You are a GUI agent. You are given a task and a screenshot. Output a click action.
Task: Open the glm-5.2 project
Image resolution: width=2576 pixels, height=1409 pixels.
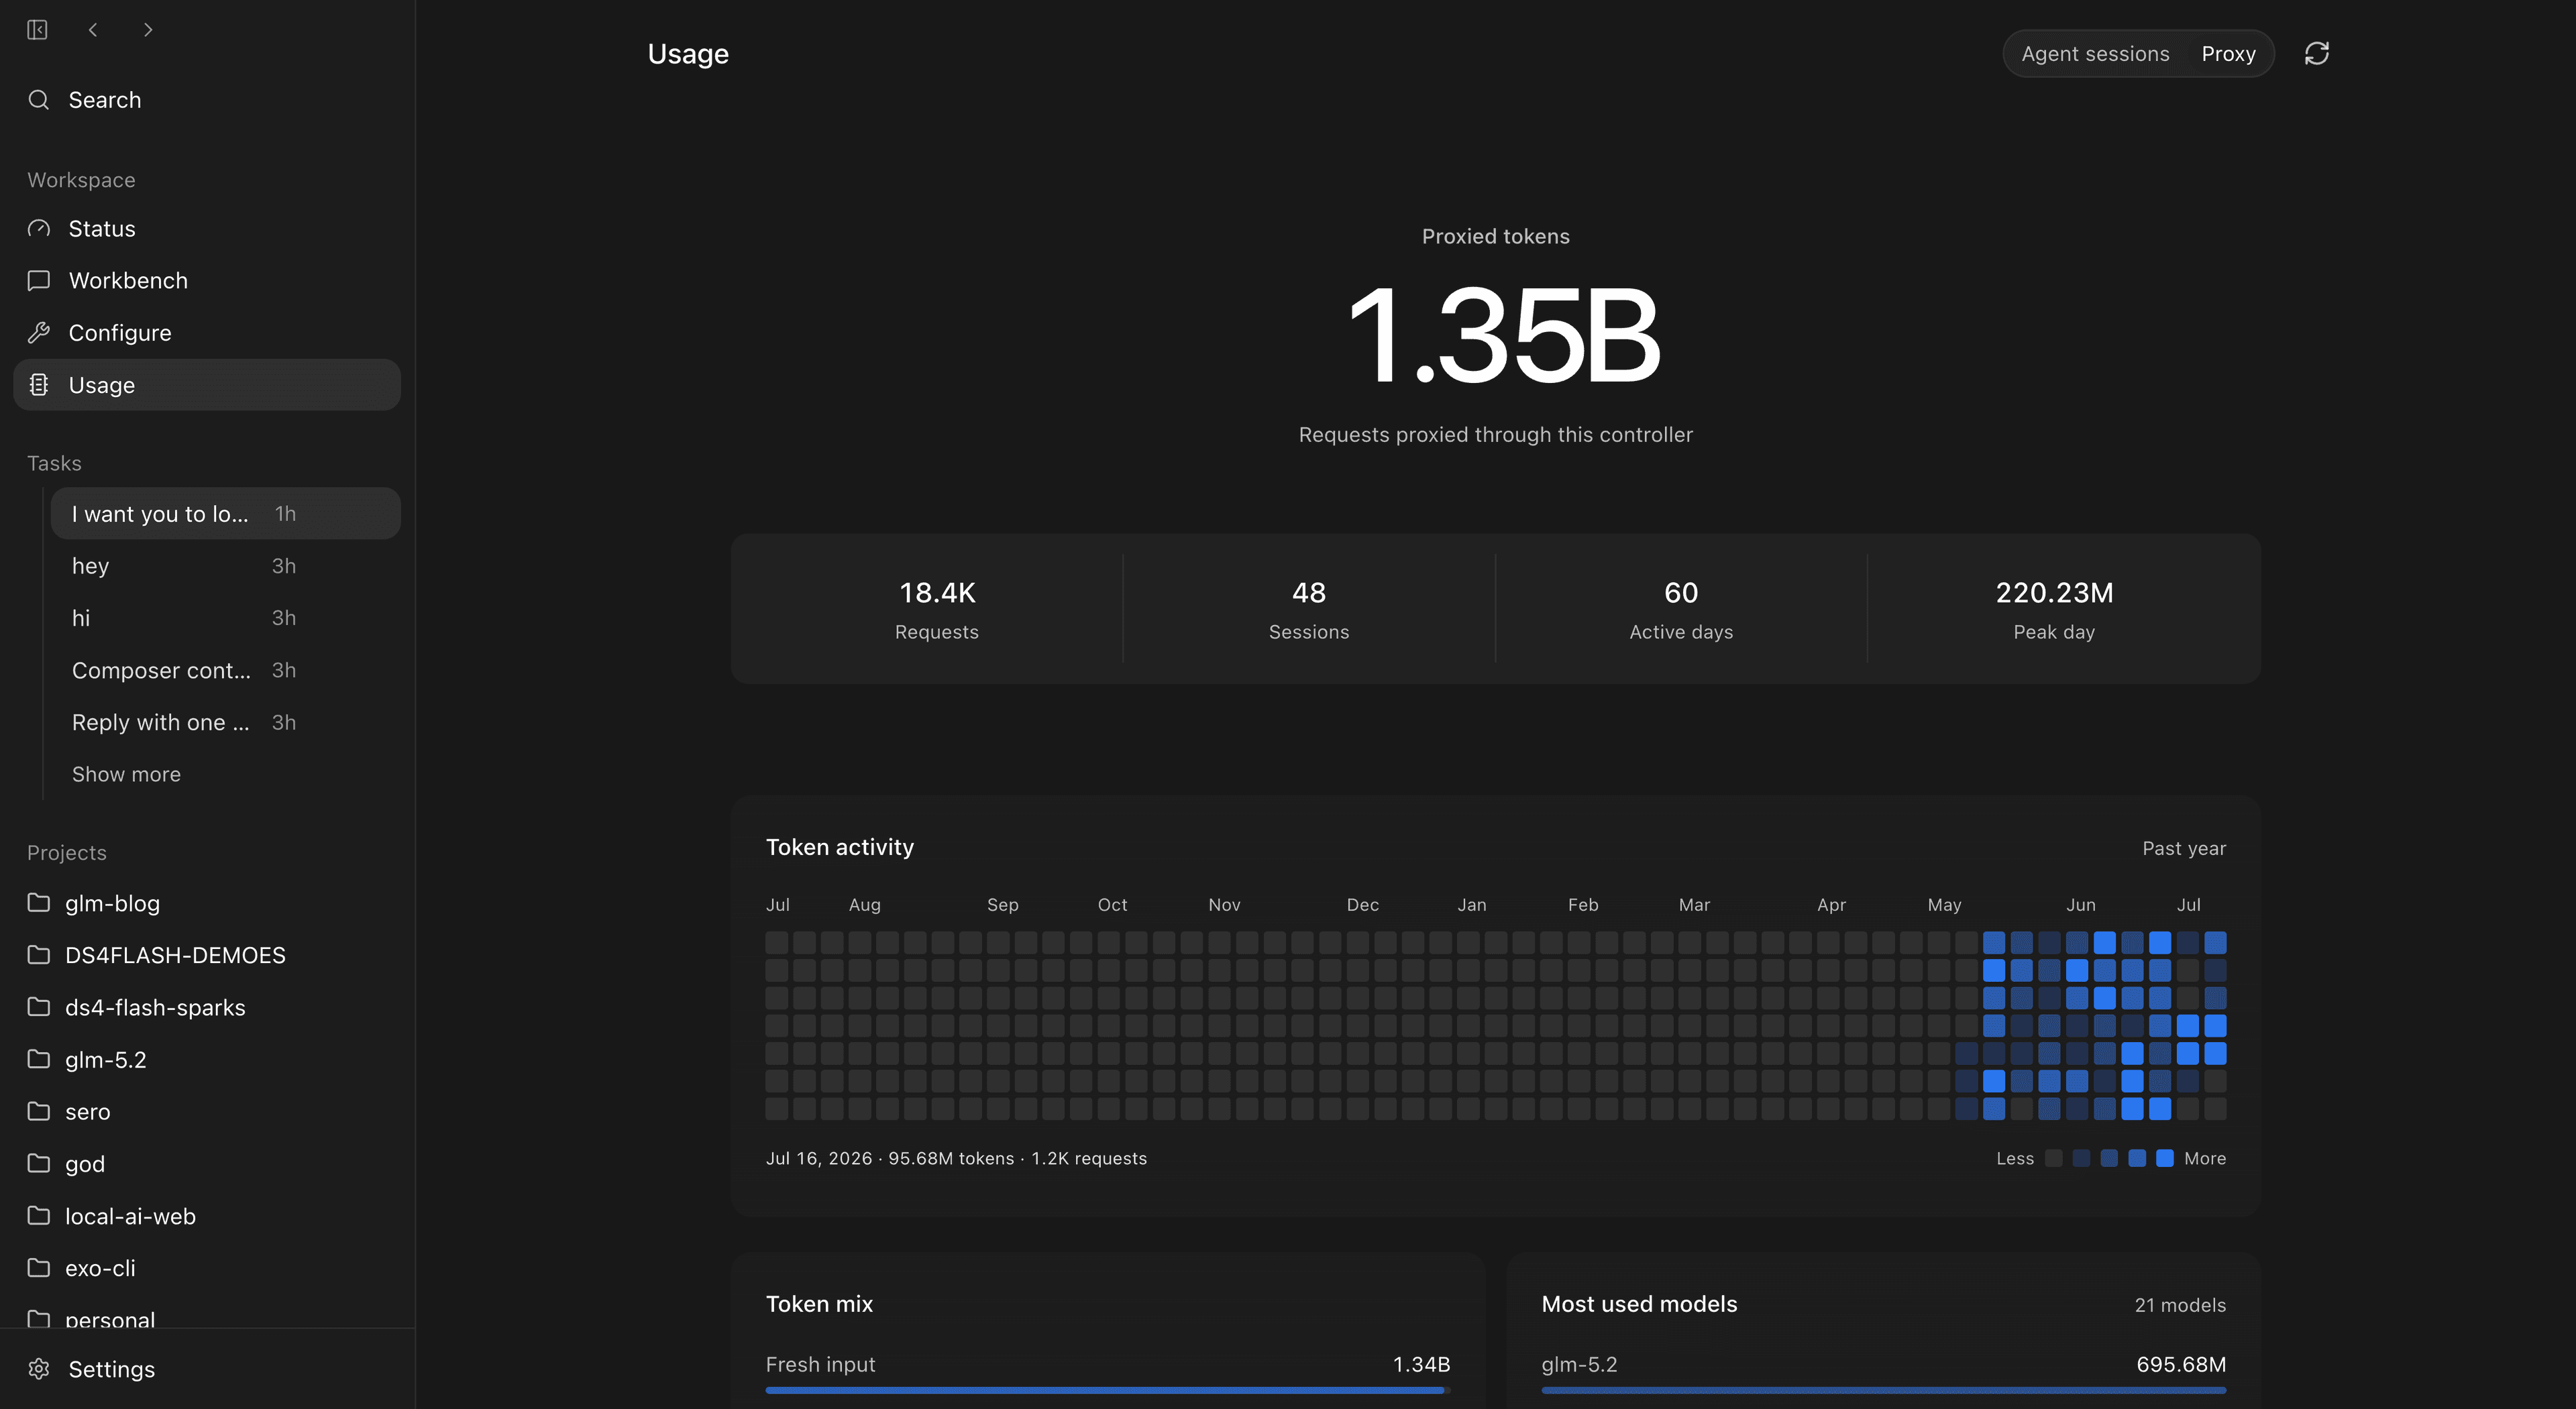click(x=207, y=1059)
